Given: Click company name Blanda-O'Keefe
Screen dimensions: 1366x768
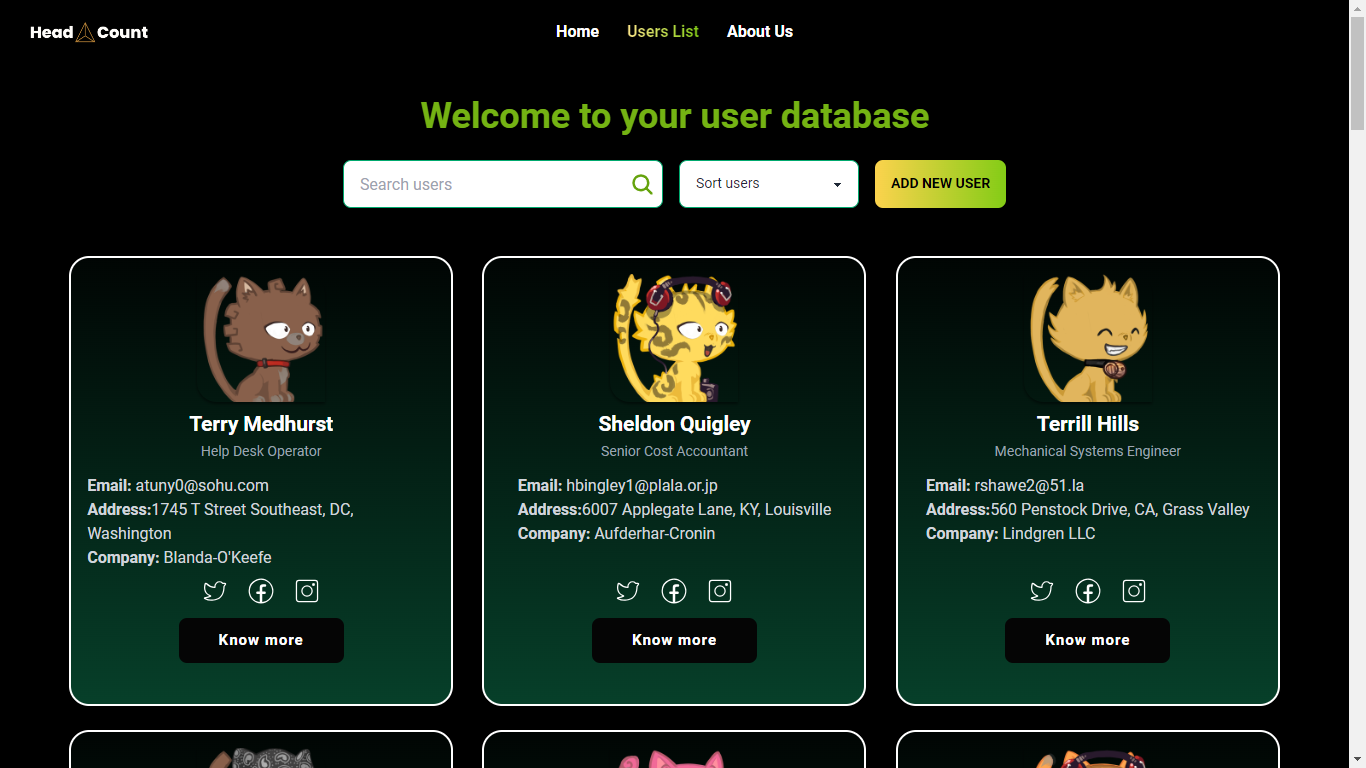Looking at the screenshot, I should click(x=218, y=557).
